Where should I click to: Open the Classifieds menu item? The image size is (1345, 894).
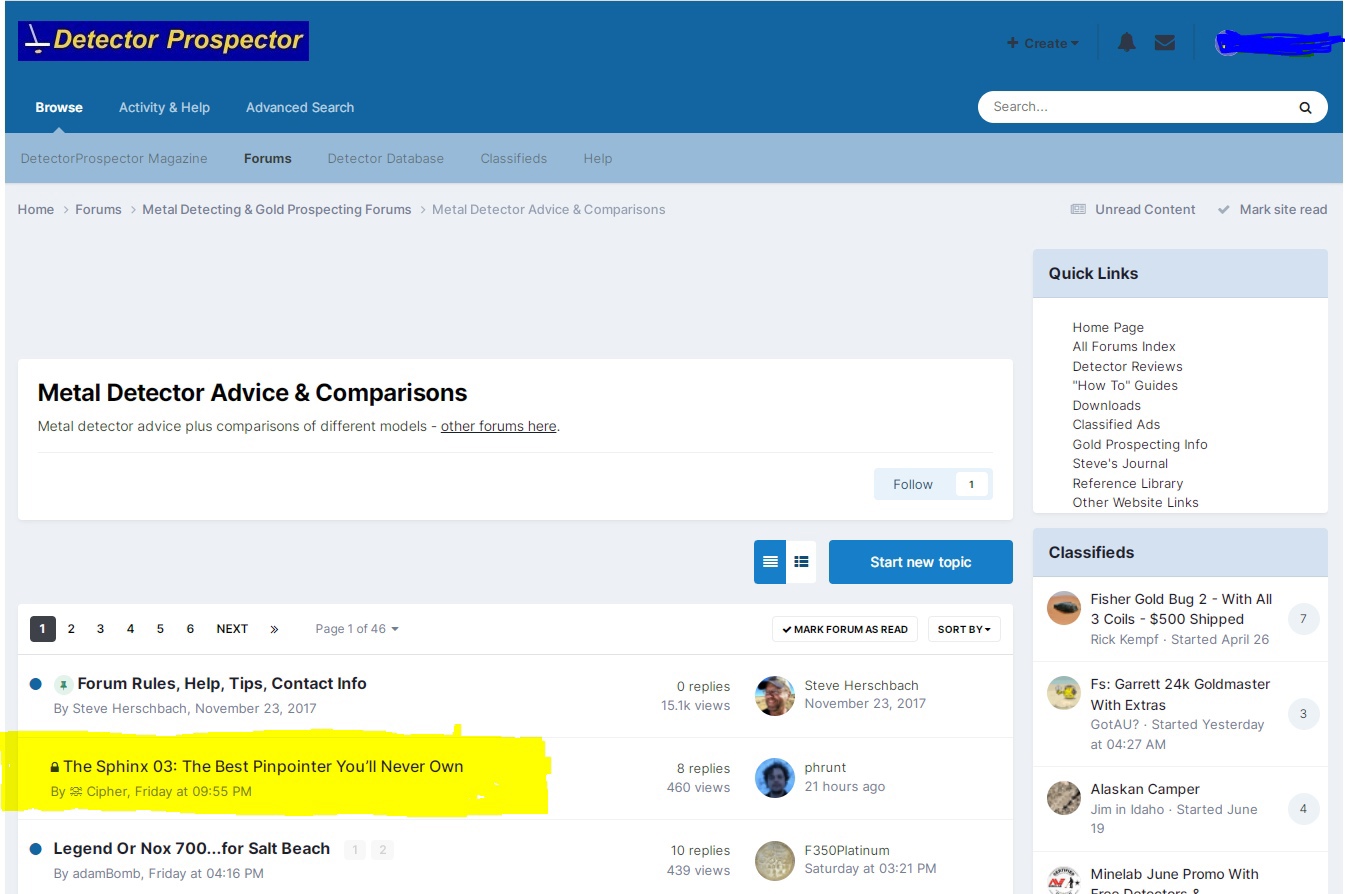click(513, 158)
